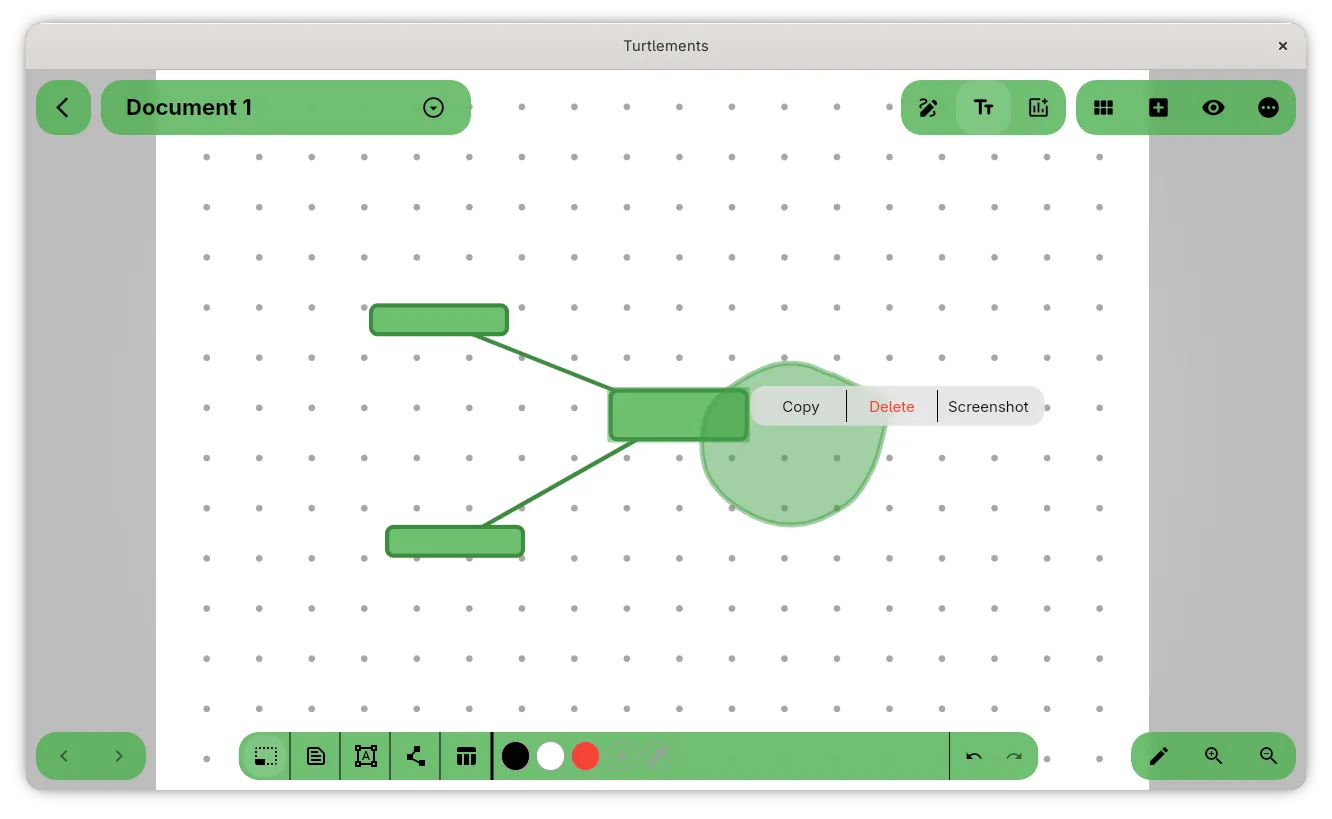Screen dimensions: 1332x819
Task: Go to previous page arrow
Action: click(x=64, y=756)
